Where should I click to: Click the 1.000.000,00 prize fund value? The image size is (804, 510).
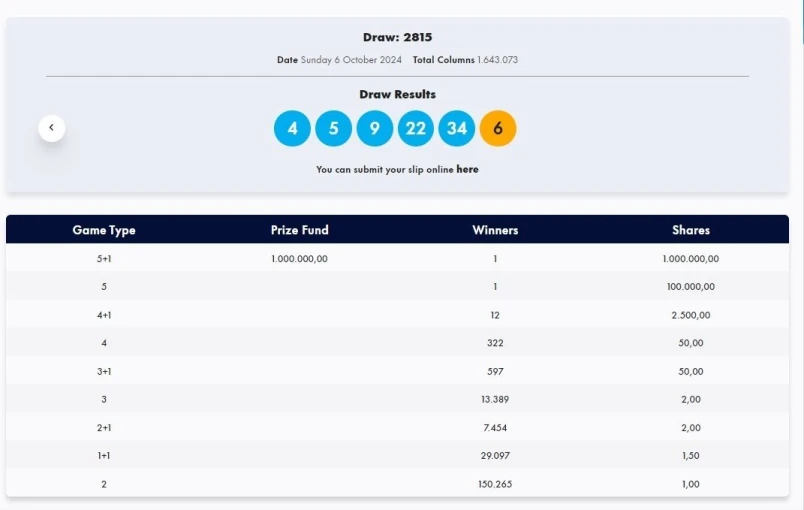[299, 259]
